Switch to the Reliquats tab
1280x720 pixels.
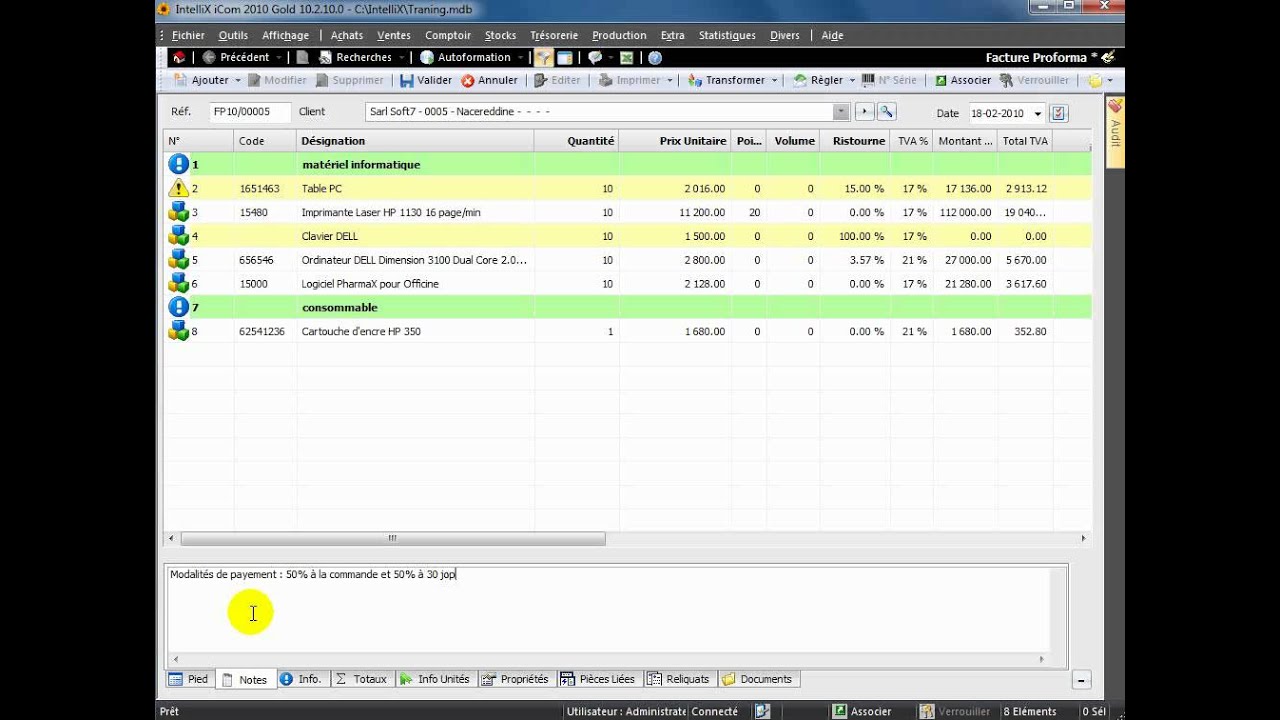679,679
